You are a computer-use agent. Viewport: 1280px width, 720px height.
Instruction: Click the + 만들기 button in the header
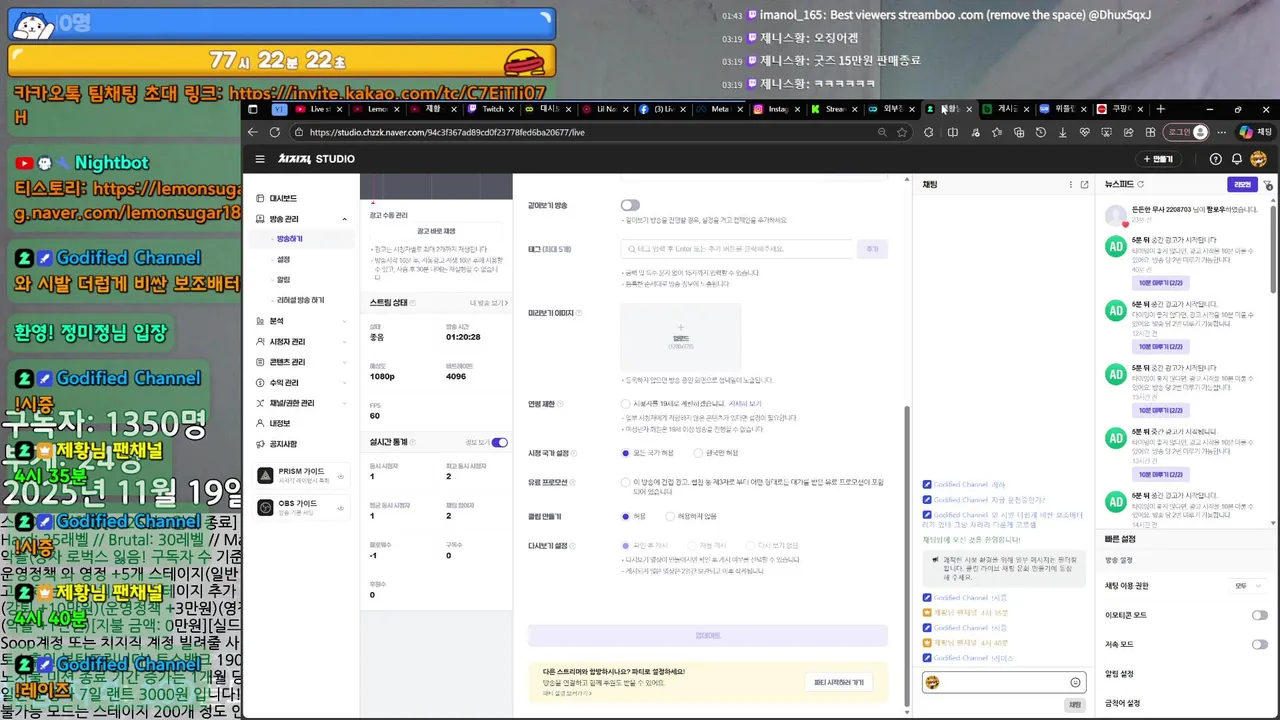coord(1158,159)
